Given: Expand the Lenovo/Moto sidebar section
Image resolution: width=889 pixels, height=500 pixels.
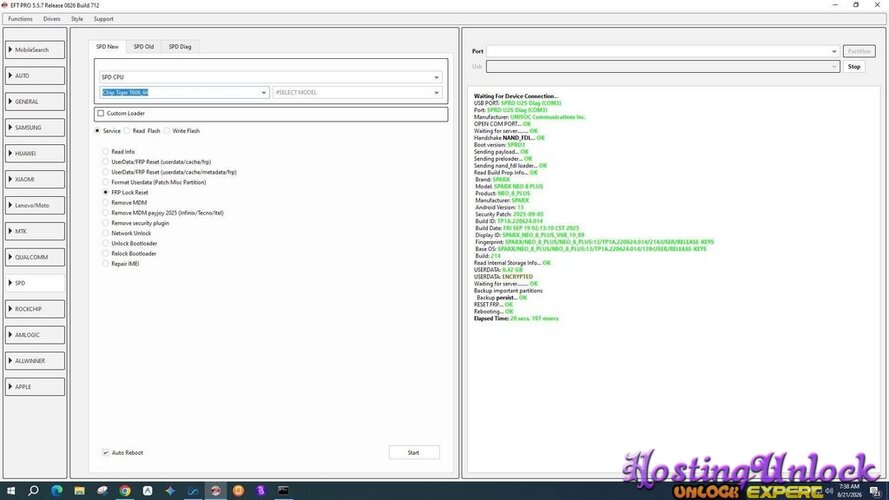Looking at the screenshot, I should (x=35, y=205).
